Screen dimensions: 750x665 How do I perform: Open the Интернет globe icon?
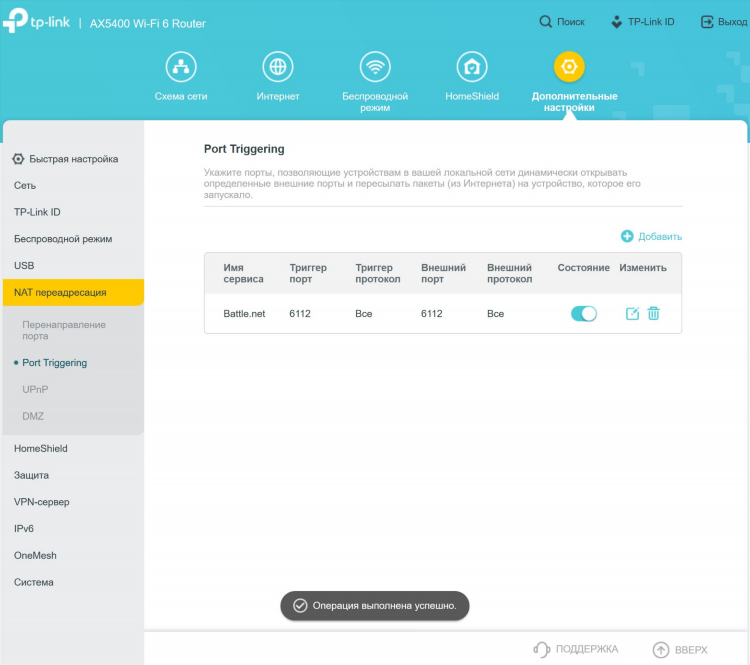click(x=278, y=66)
